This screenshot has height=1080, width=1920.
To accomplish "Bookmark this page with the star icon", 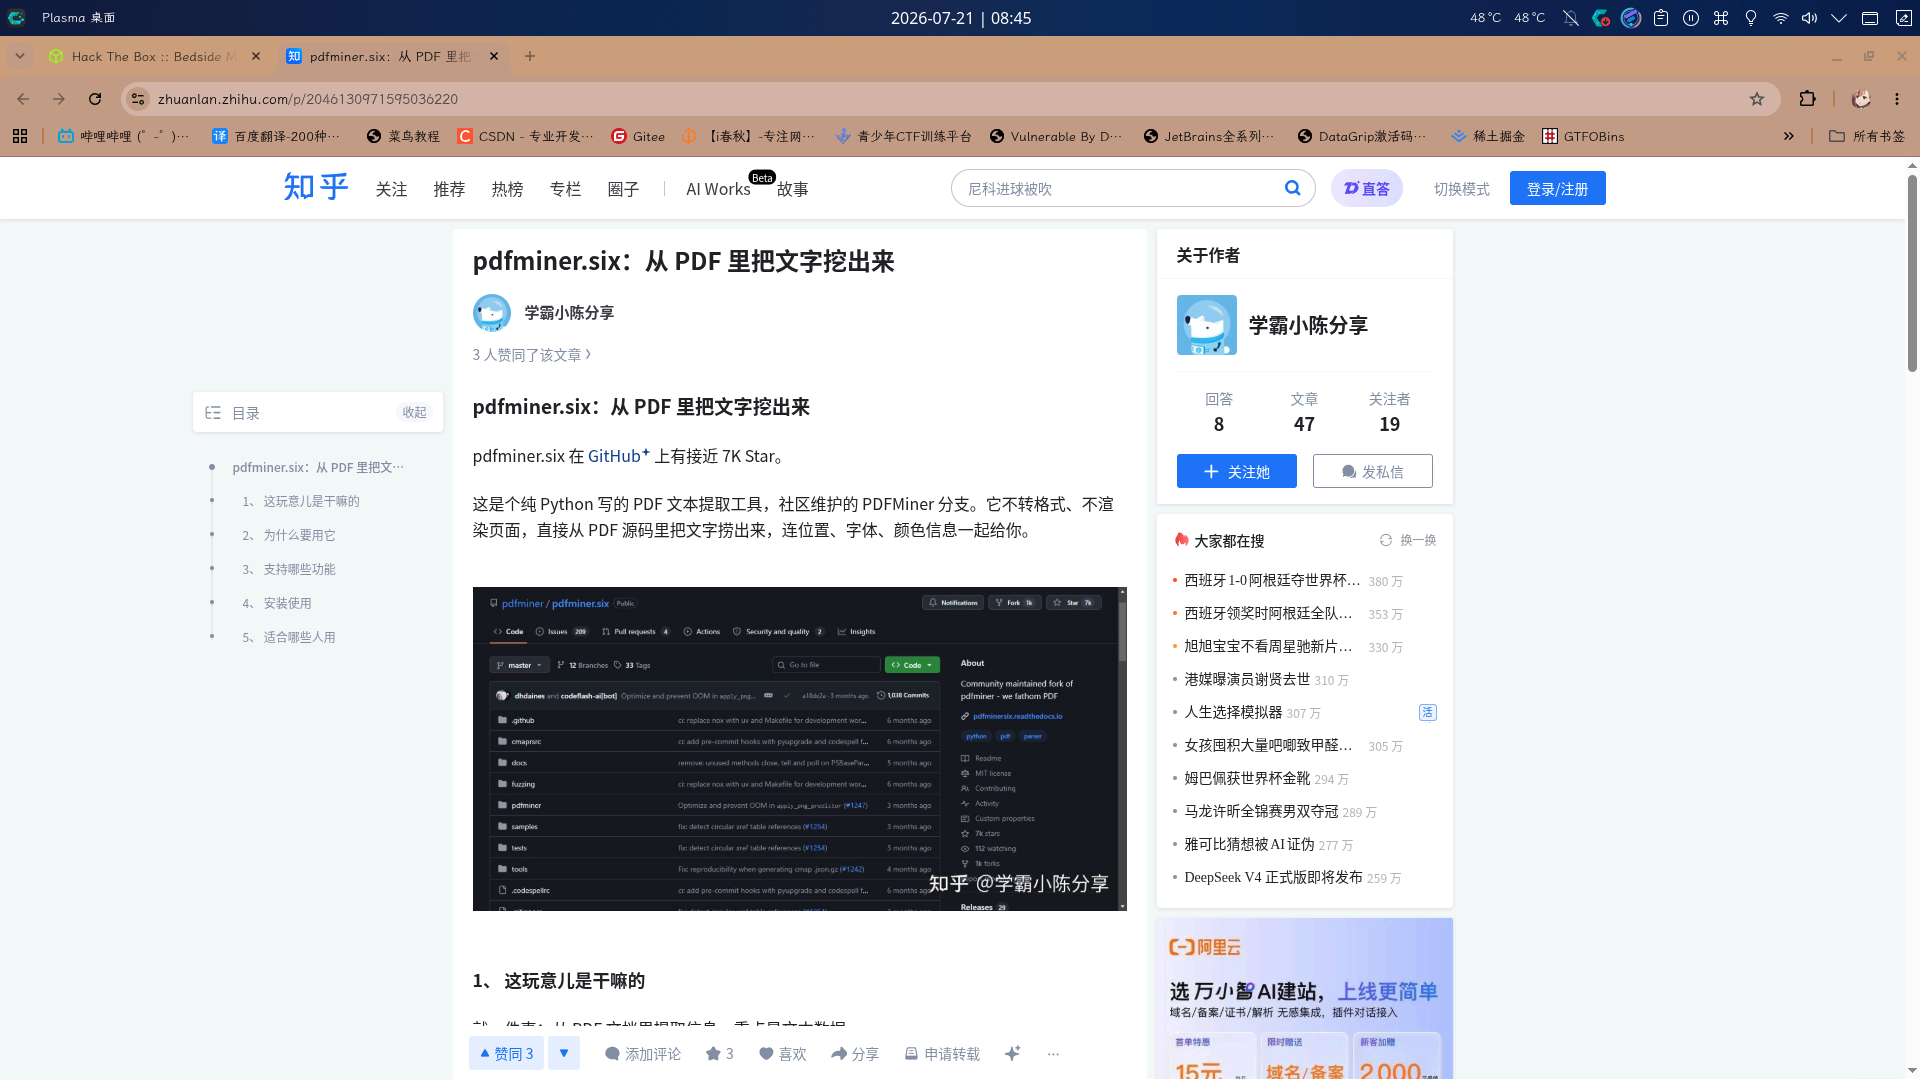I will click(x=1757, y=99).
